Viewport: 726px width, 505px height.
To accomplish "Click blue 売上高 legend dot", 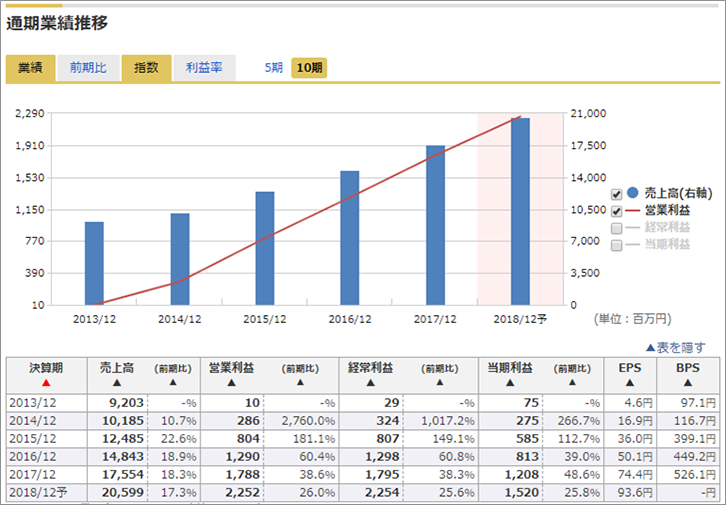I will [x=632, y=193].
